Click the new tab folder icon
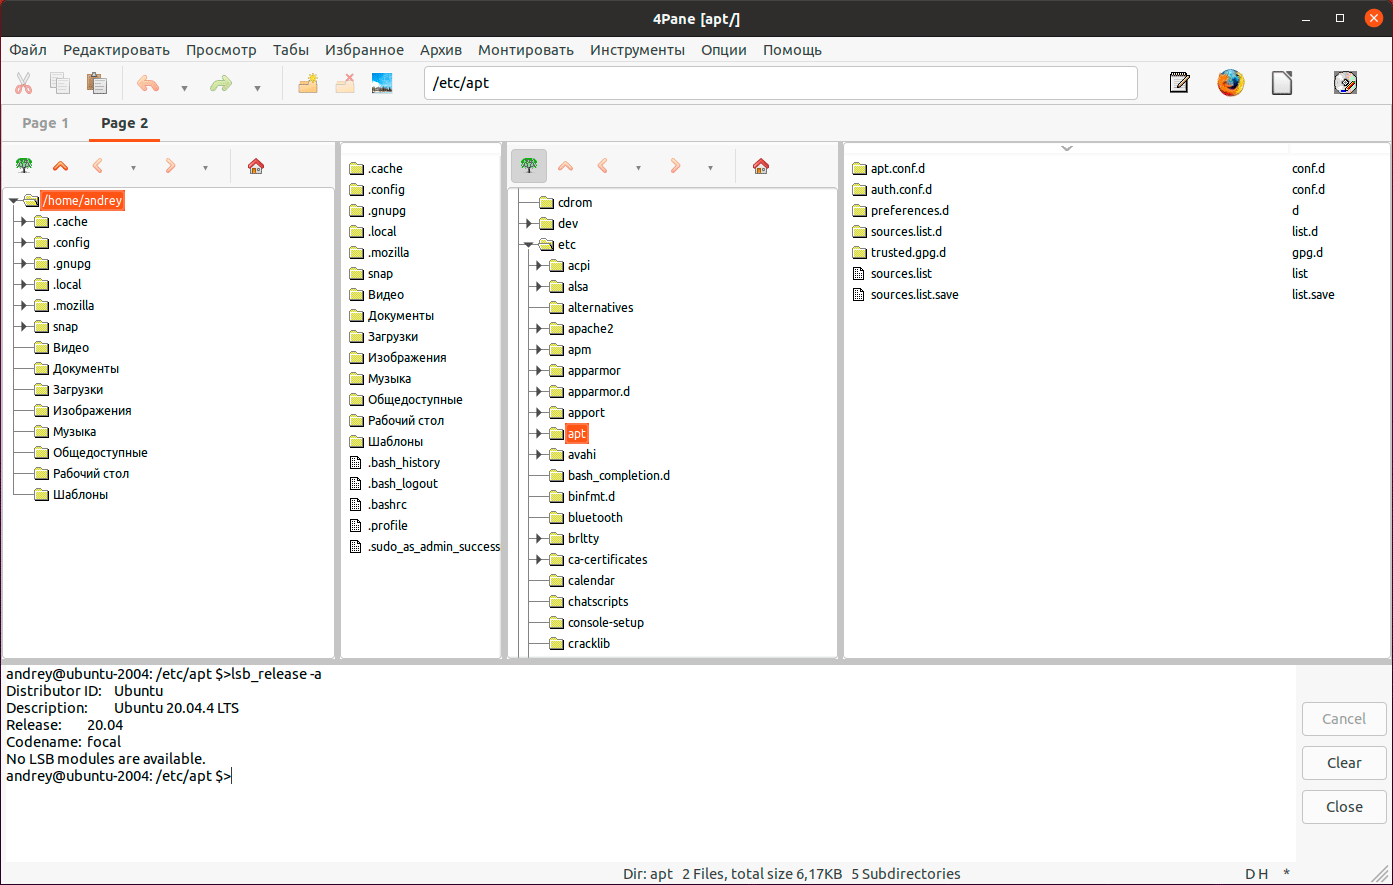The height and width of the screenshot is (885, 1393). coord(308,84)
